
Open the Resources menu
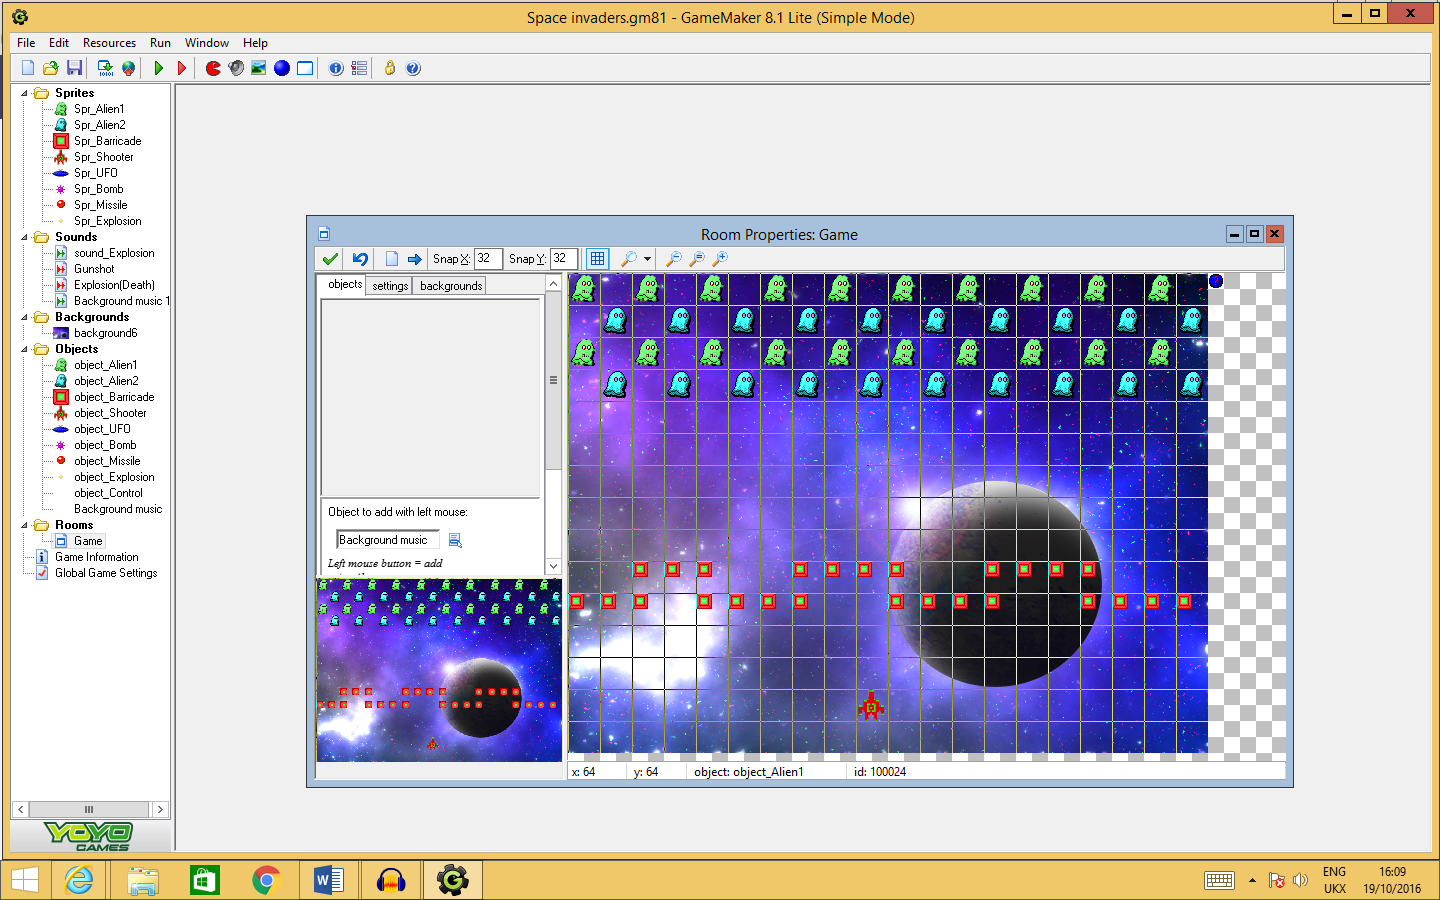[x=109, y=43]
